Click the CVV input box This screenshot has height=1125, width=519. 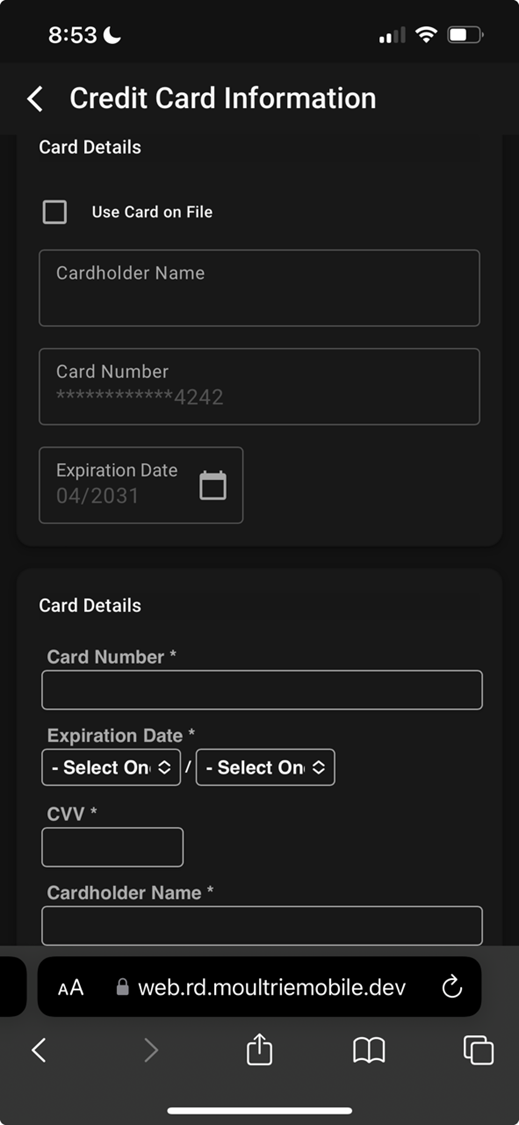pos(112,847)
